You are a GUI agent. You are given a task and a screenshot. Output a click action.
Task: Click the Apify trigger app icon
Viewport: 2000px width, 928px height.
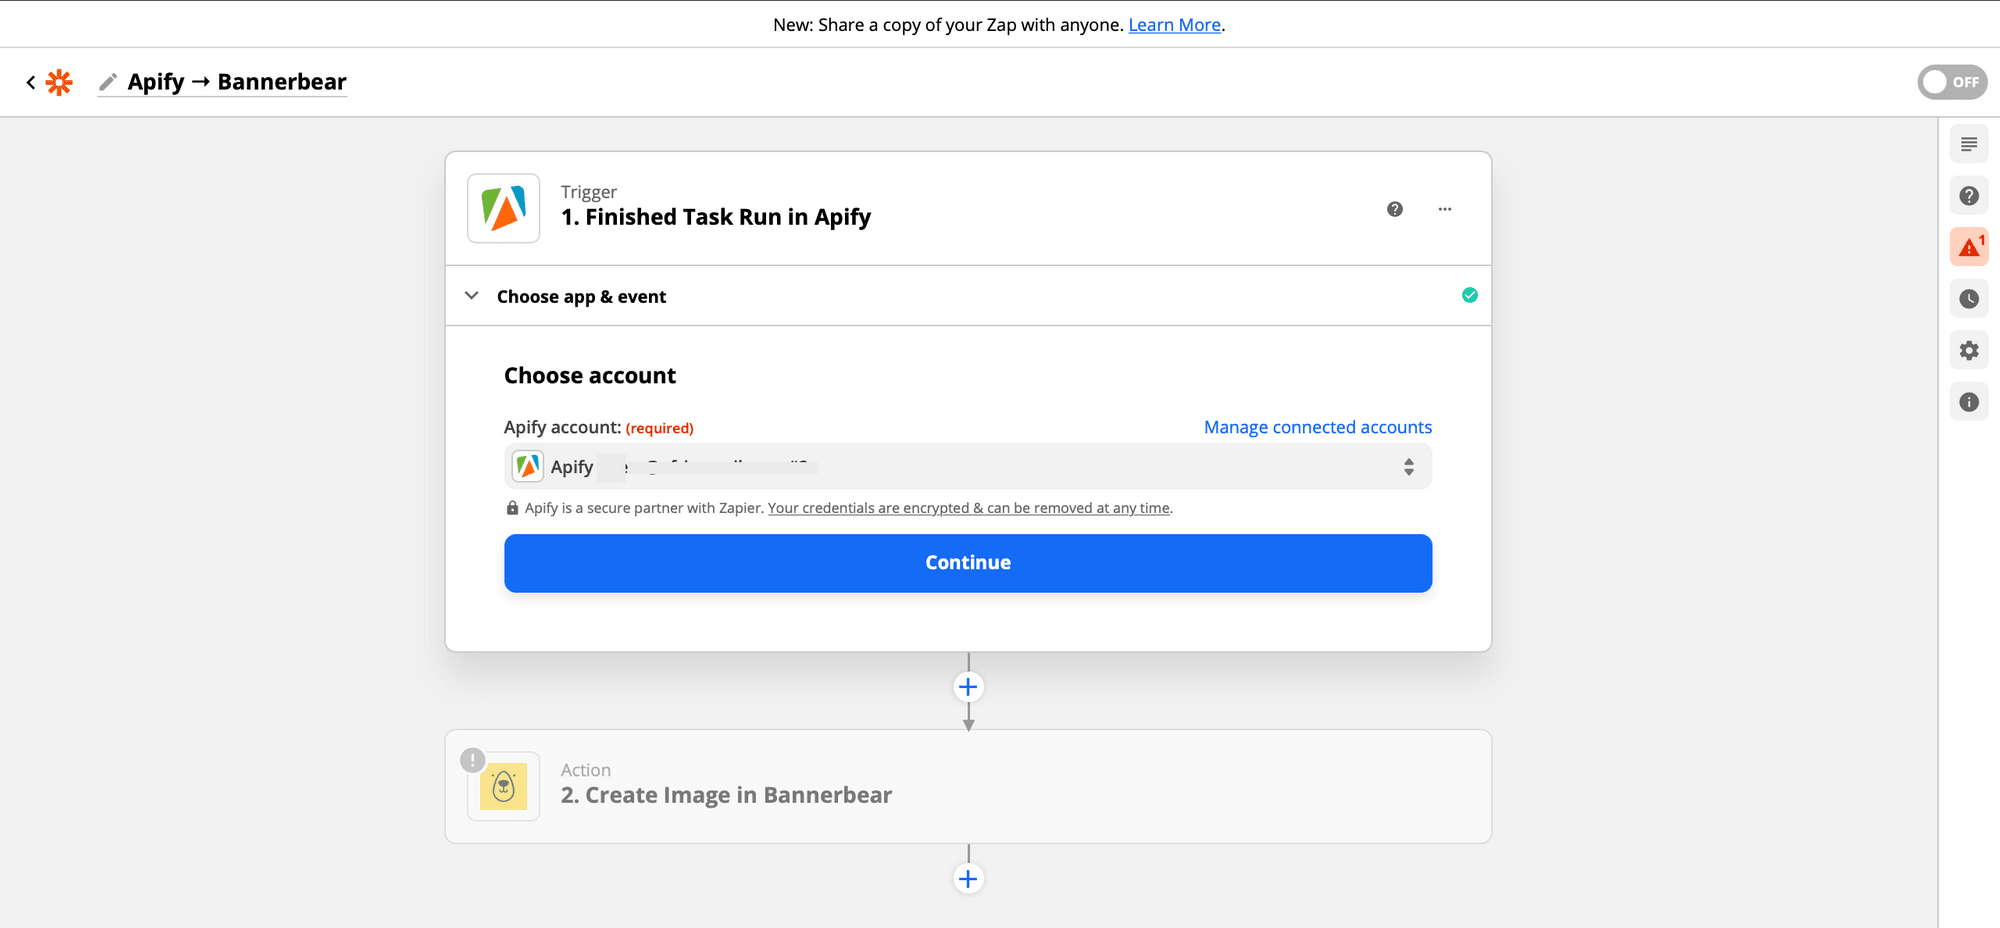tap(504, 209)
